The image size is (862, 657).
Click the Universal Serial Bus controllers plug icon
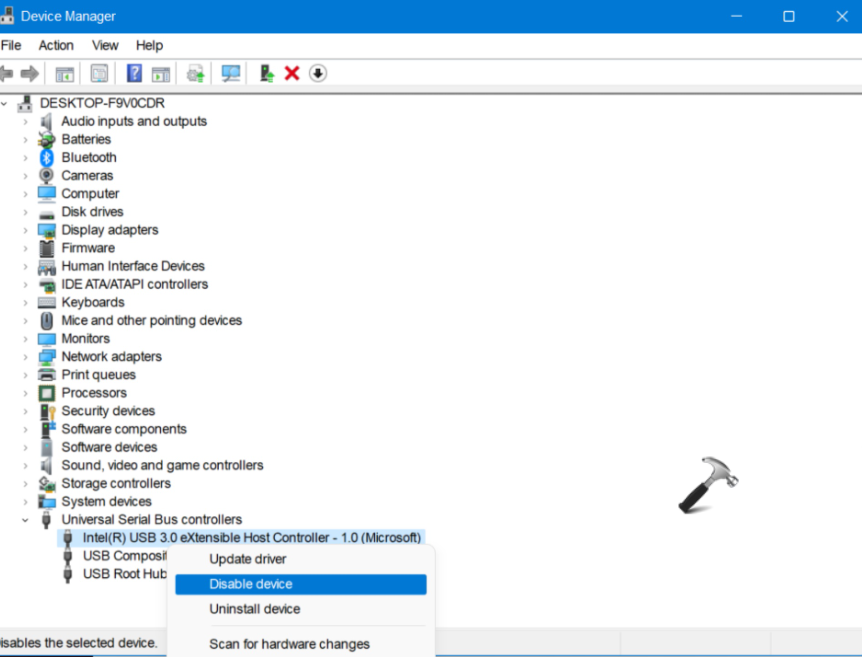[x=46, y=520]
